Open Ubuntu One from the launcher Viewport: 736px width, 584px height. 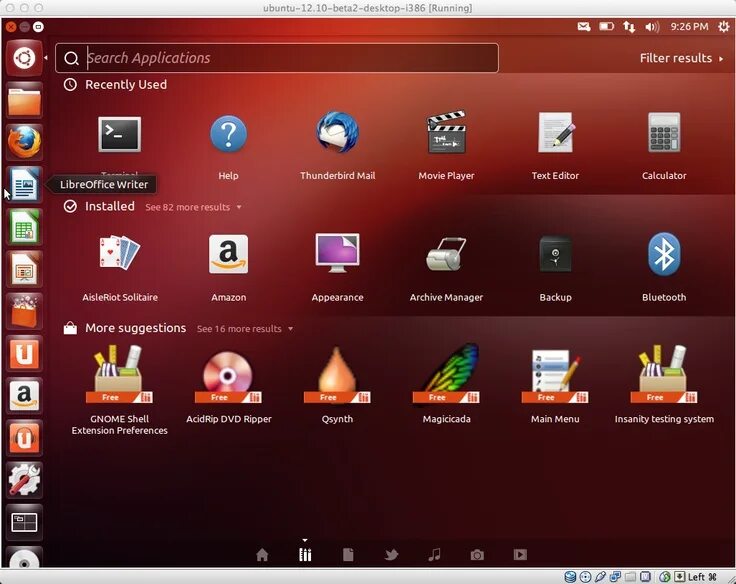click(x=24, y=353)
